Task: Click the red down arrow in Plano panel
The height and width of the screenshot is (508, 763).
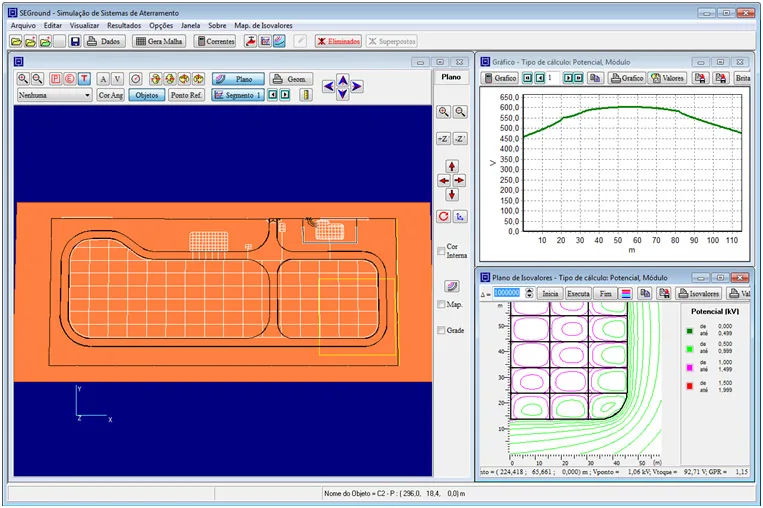Action: [452, 195]
